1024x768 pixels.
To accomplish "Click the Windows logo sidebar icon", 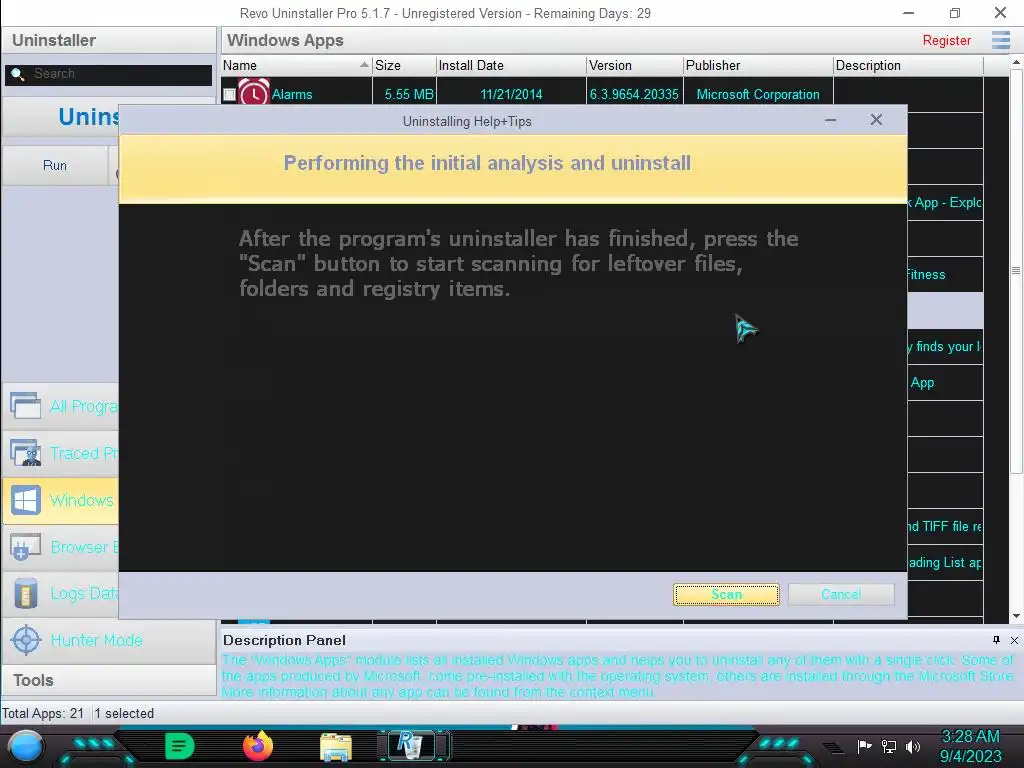I will [x=25, y=500].
